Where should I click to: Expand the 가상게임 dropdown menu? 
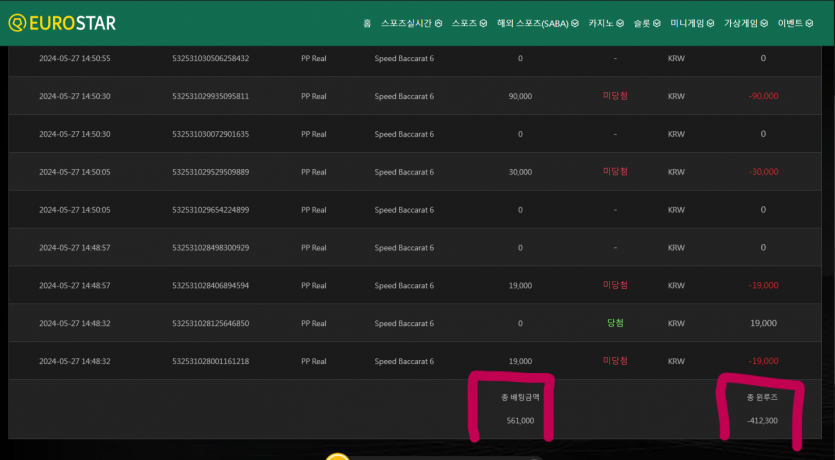[746, 23]
